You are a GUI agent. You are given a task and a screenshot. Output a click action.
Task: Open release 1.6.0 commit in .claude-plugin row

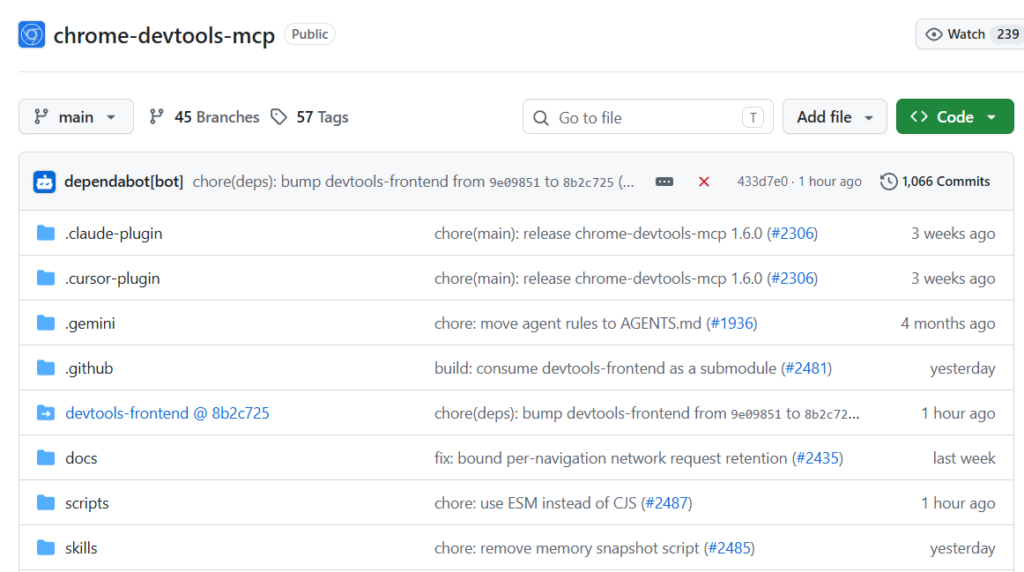(x=598, y=233)
